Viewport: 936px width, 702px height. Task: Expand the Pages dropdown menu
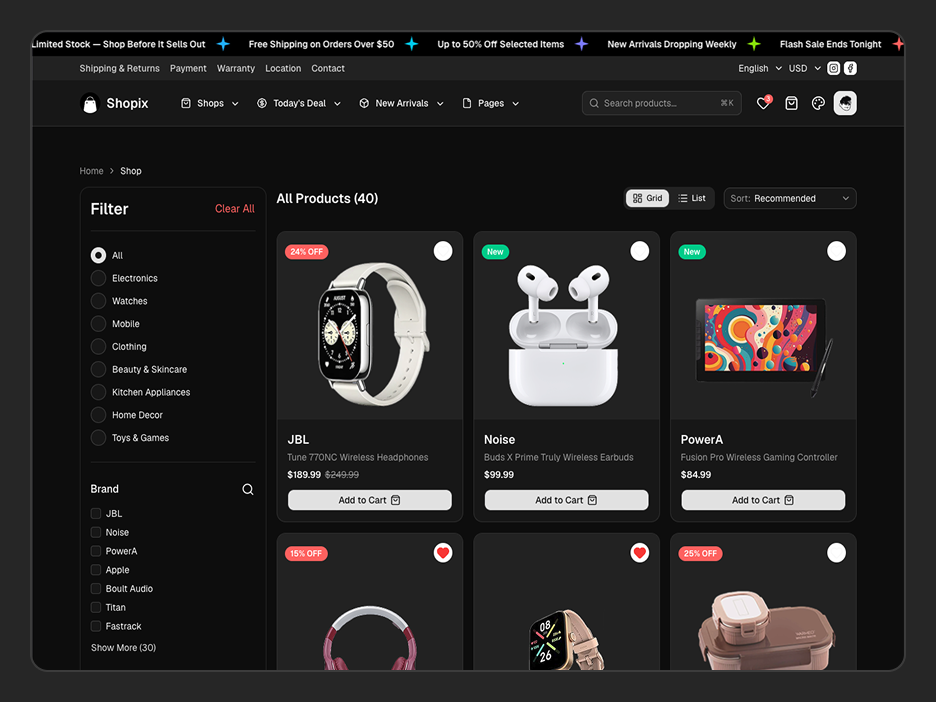[490, 103]
